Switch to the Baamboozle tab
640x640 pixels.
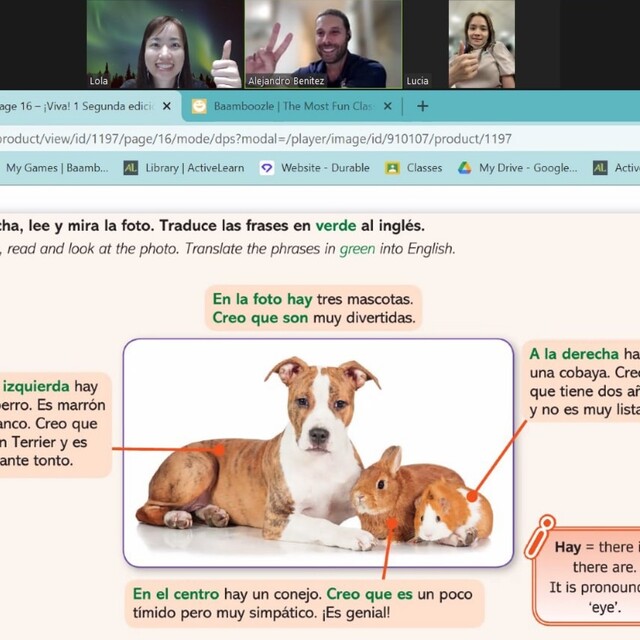pos(290,106)
